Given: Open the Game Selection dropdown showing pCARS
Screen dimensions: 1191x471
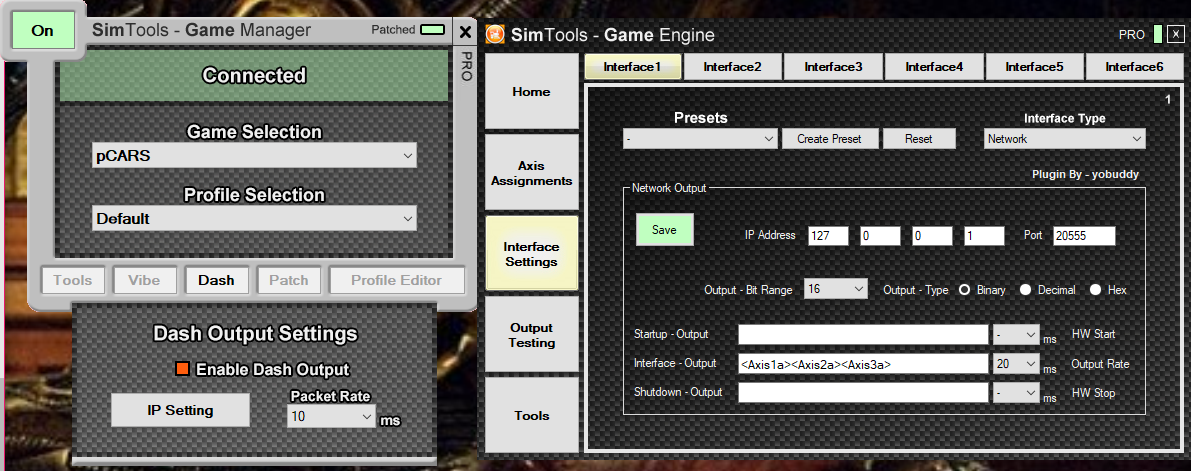Looking at the screenshot, I should (254, 156).
